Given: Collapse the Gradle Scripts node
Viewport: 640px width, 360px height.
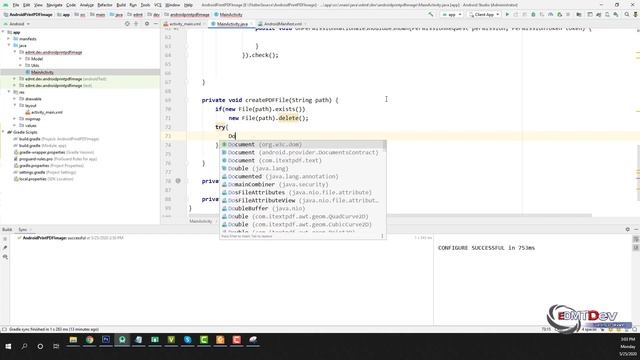Looking at the screenshot, I should coord(3,132).
